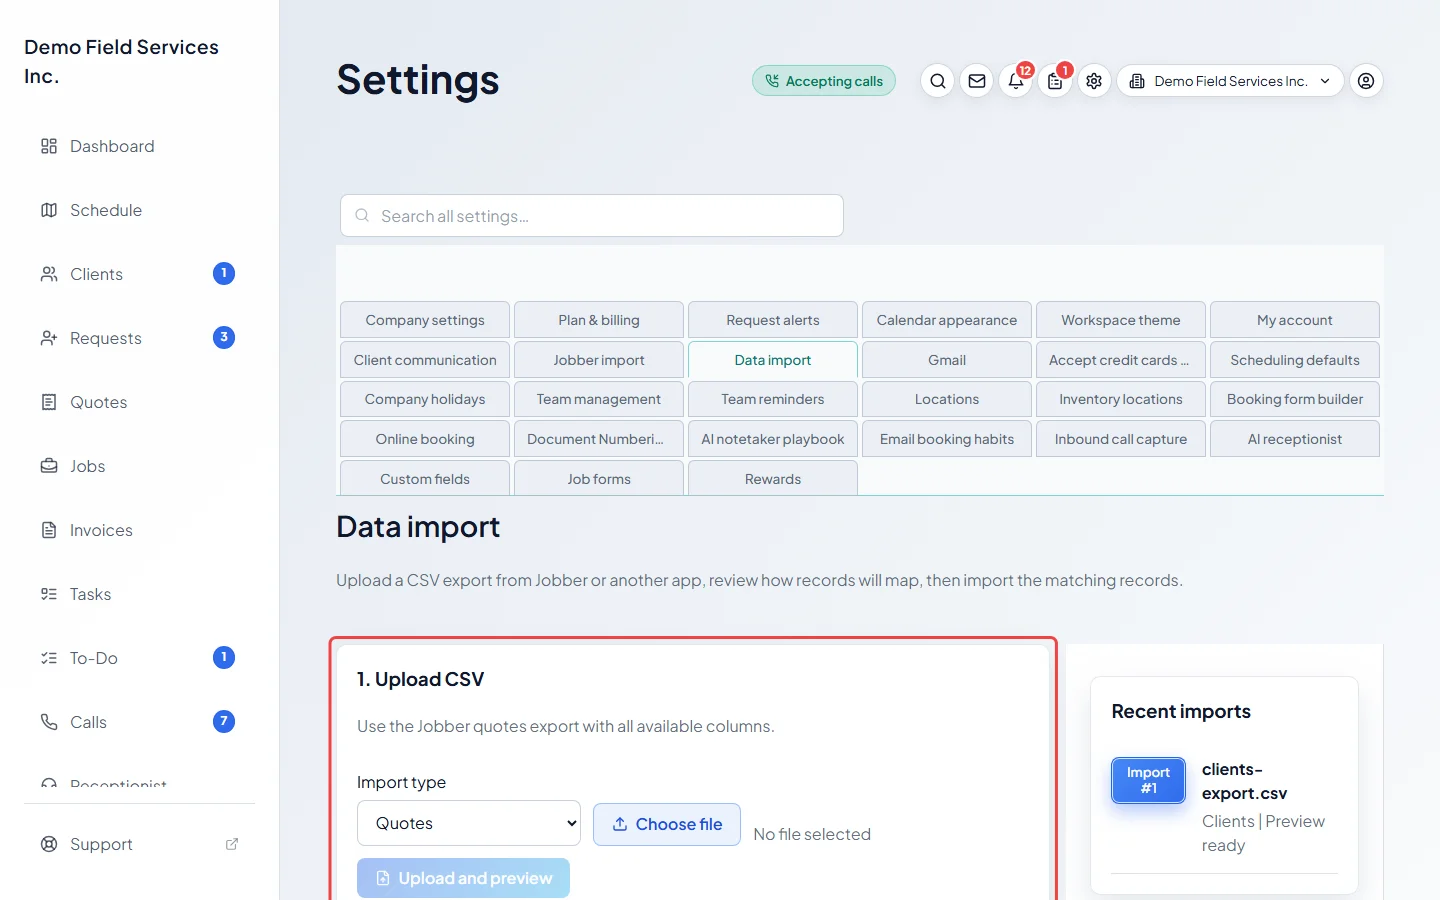Select the Data import tab
The image size is (1440, 900).
[773, 360]
